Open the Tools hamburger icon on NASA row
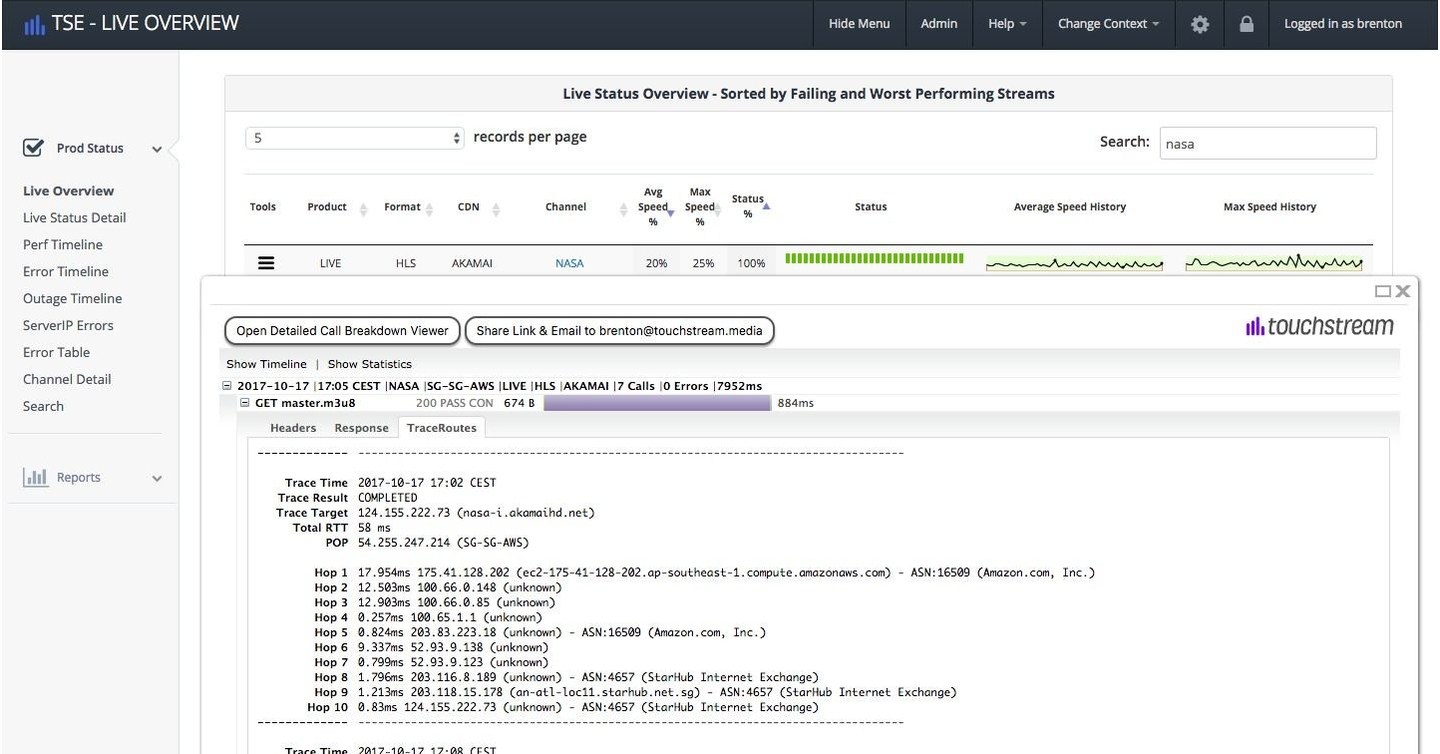The image size is (1440, 754). click(x=265, y=262)
